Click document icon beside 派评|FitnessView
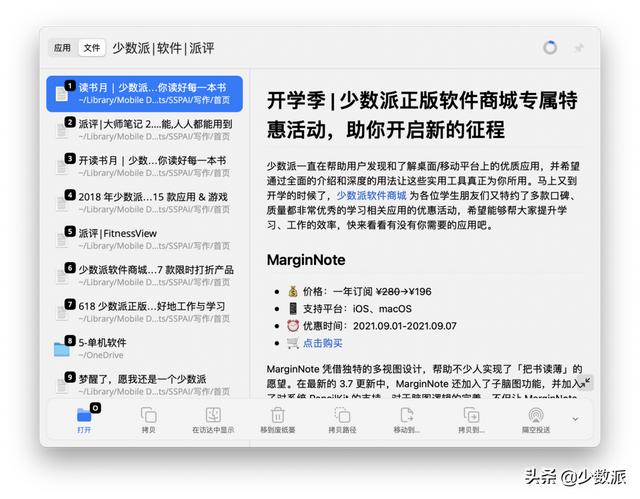 (x=62, y=240)
